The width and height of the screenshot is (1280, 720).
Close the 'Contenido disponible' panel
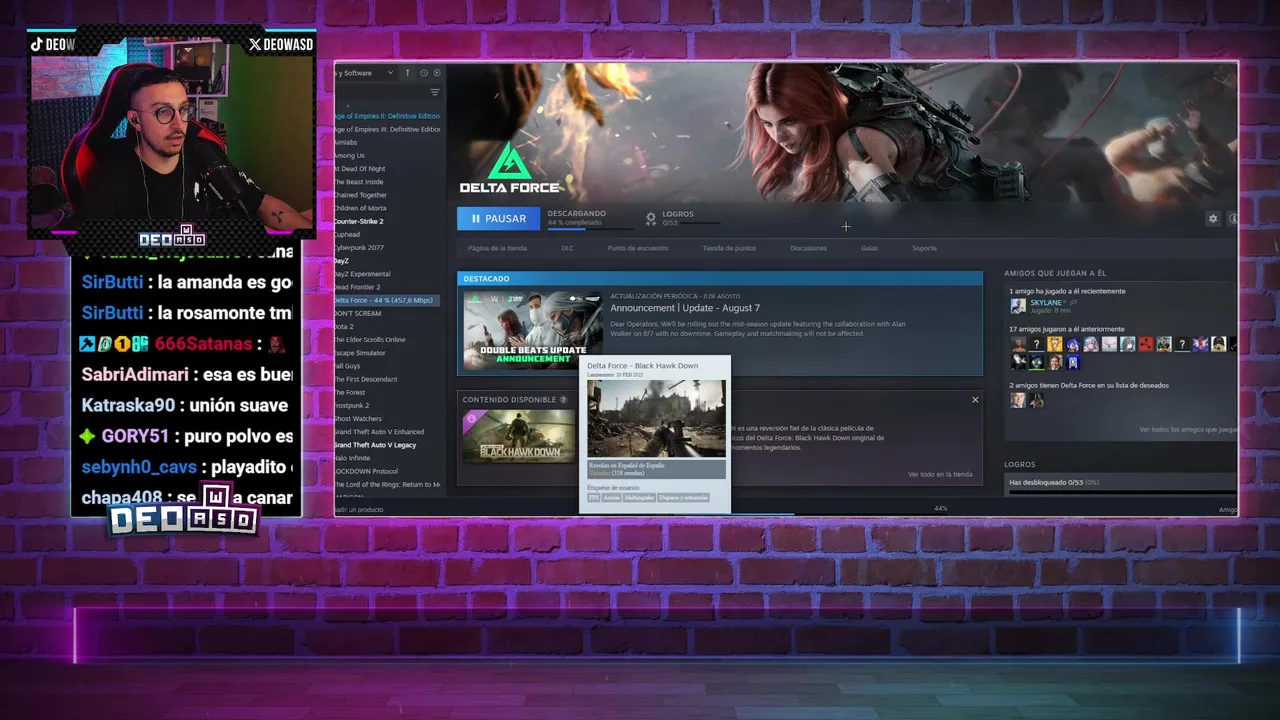tap(975, 400)
